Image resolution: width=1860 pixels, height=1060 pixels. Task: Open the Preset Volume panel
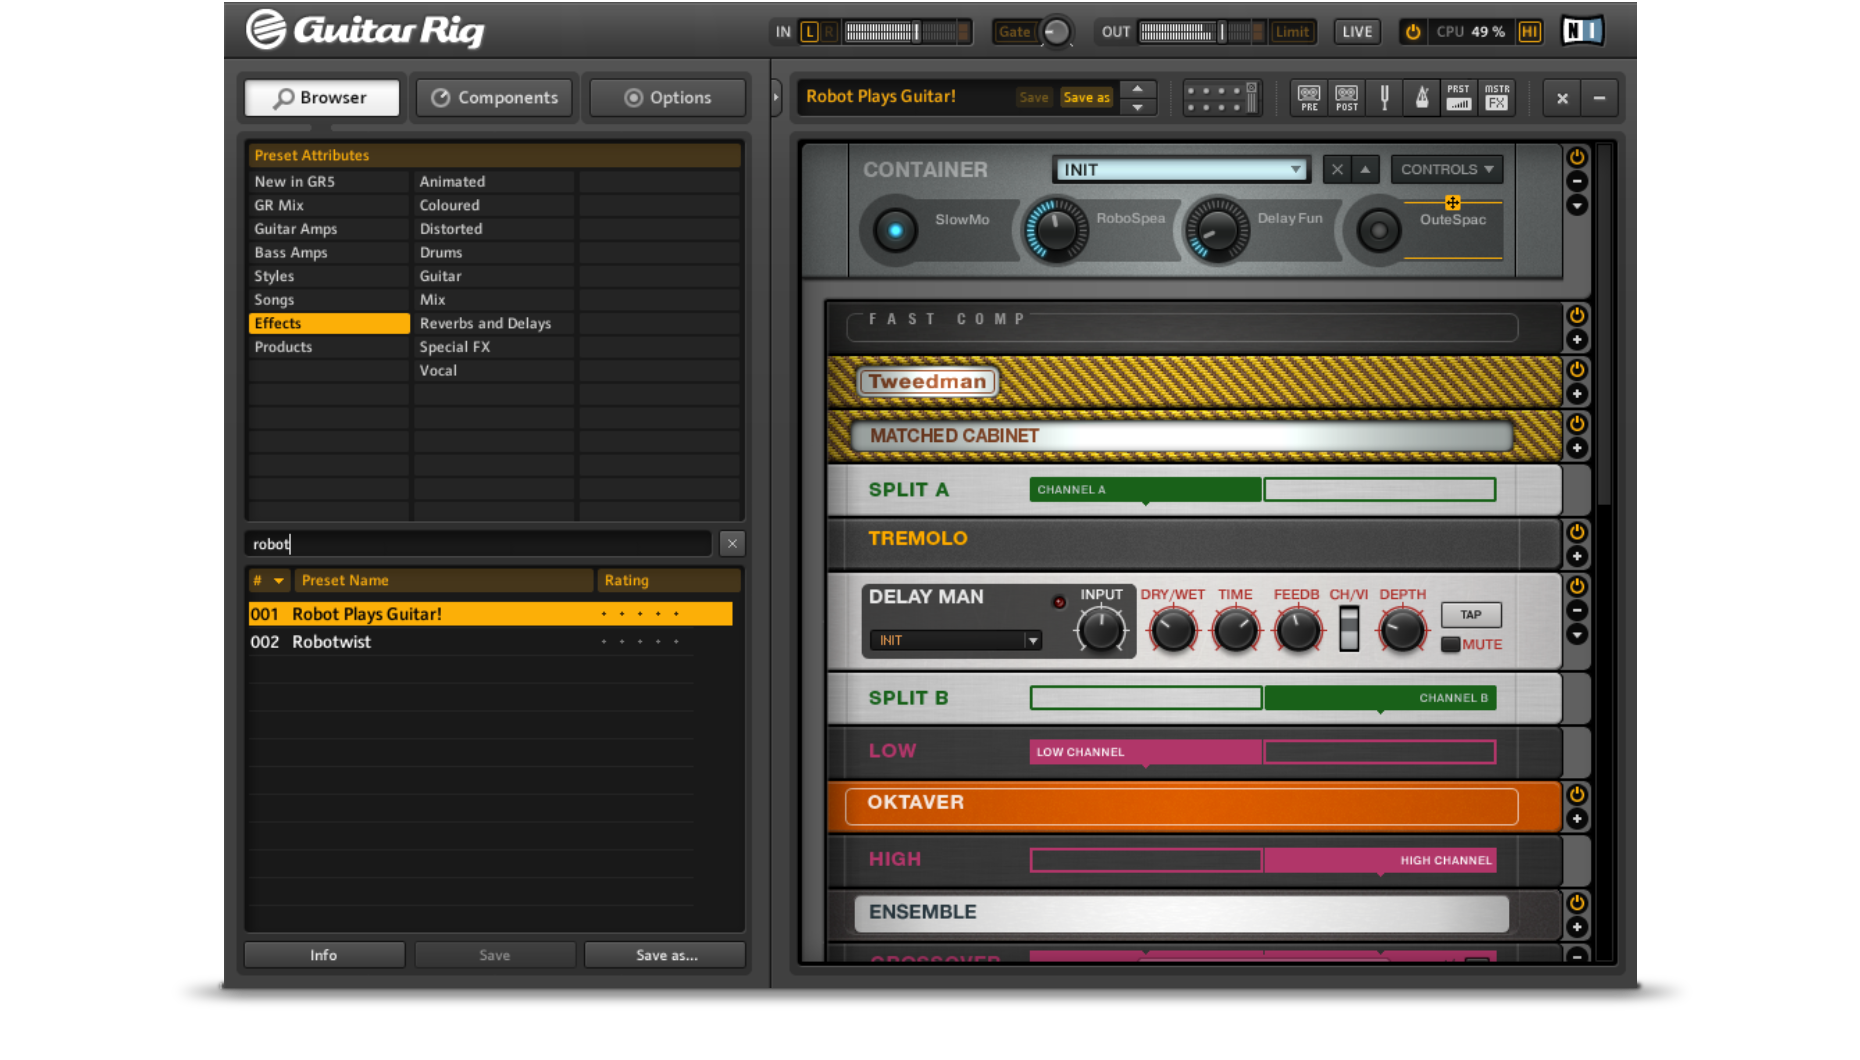tap(1458, 97)
